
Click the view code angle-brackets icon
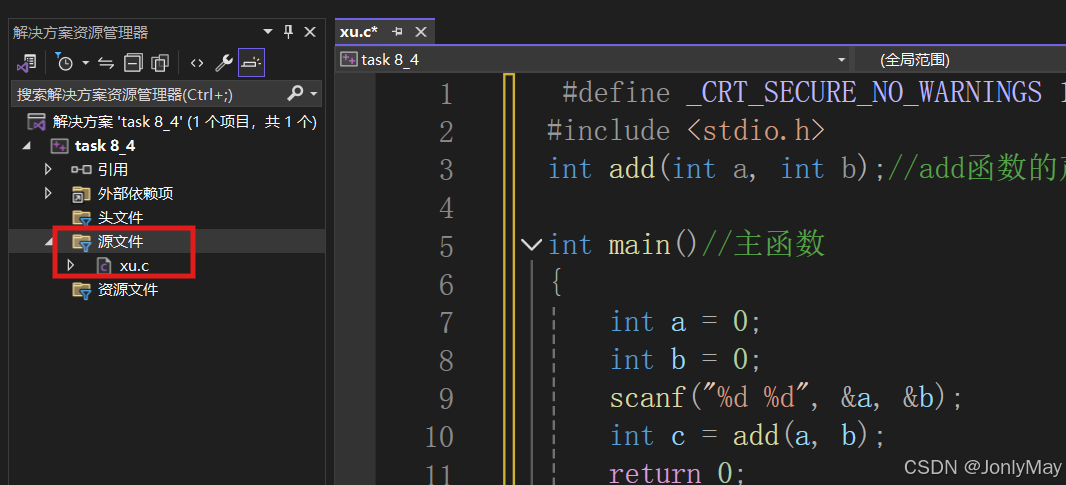[x=196, y=63]
